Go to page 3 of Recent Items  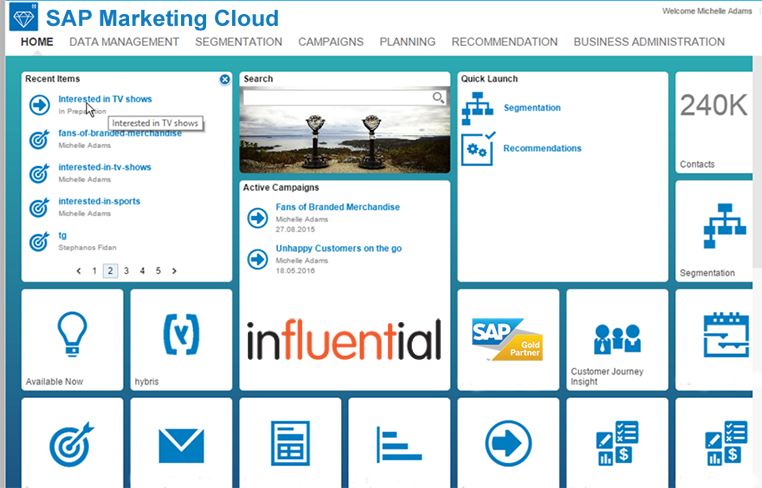pos(126,271)
